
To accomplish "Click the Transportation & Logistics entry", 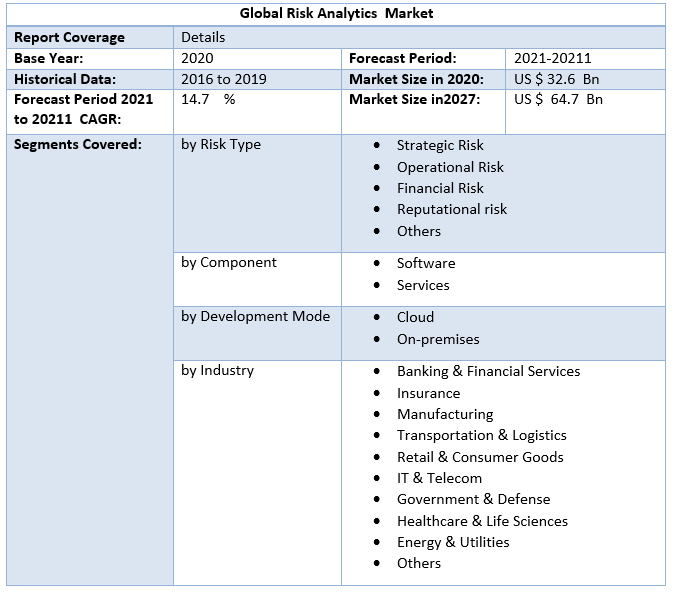I will click(481, 436).
